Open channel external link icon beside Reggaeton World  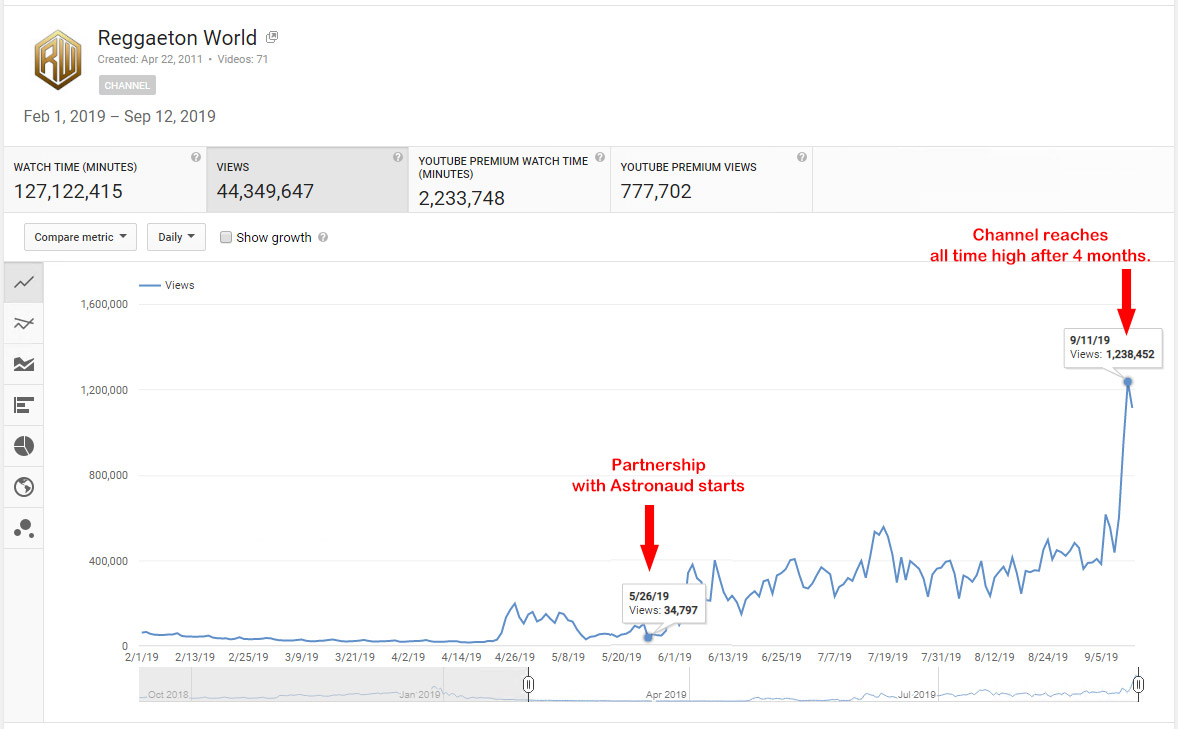coord(272,37)
